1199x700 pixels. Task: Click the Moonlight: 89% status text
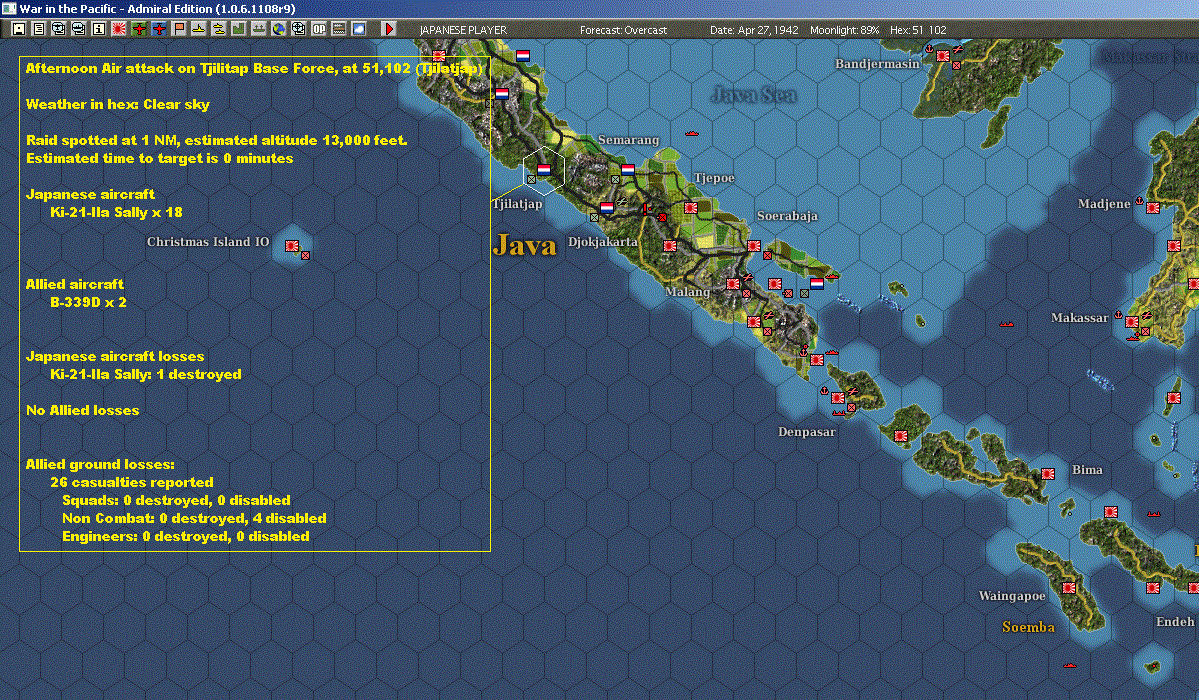844,30
